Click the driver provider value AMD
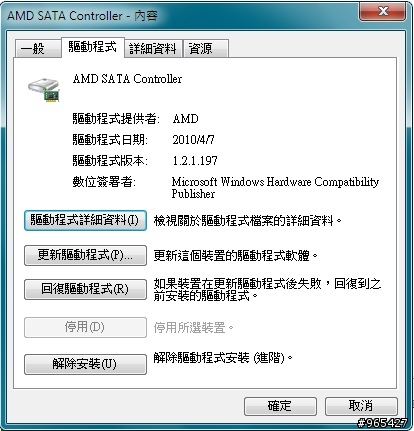 click(x=186, y=119)
